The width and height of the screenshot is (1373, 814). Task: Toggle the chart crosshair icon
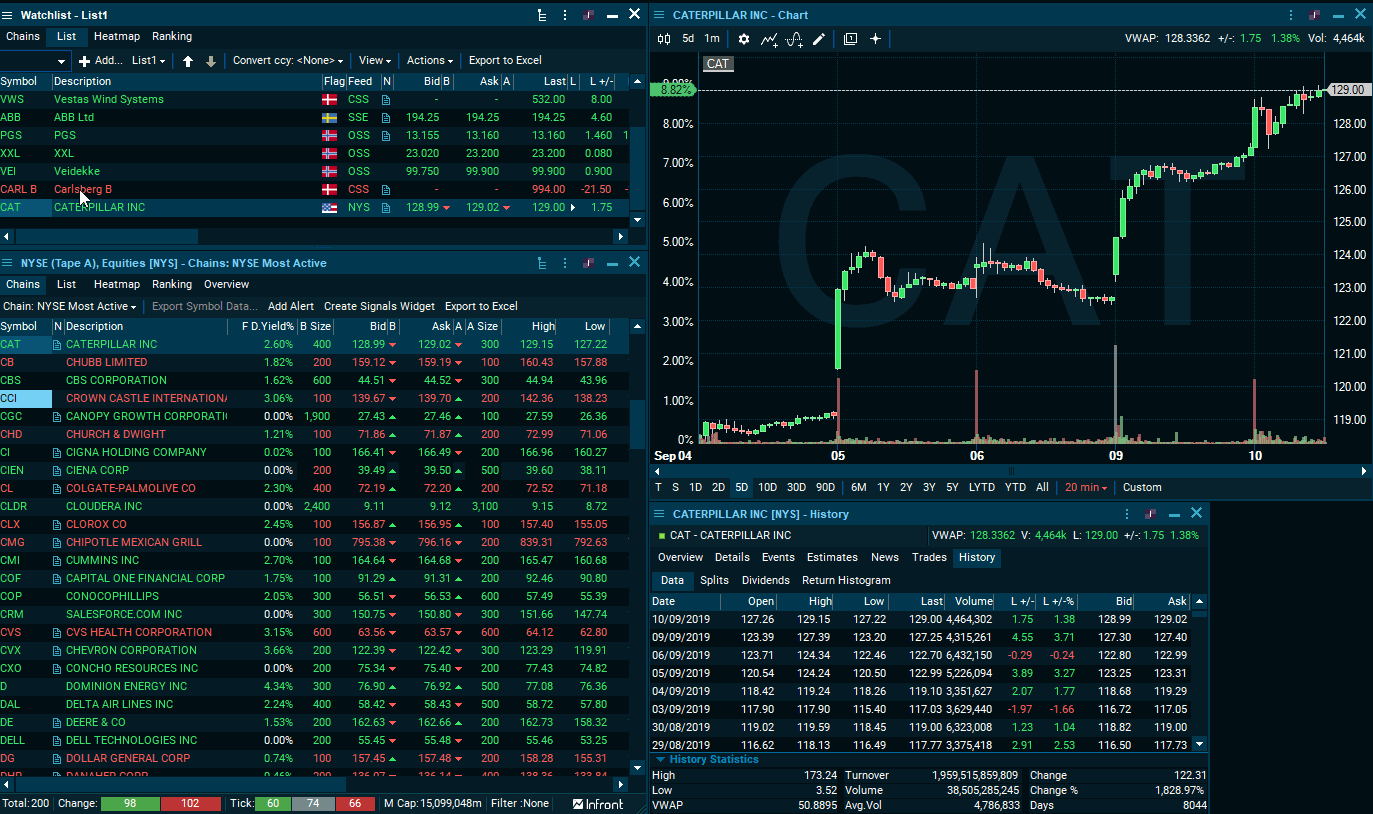click(x=875, y=39)
